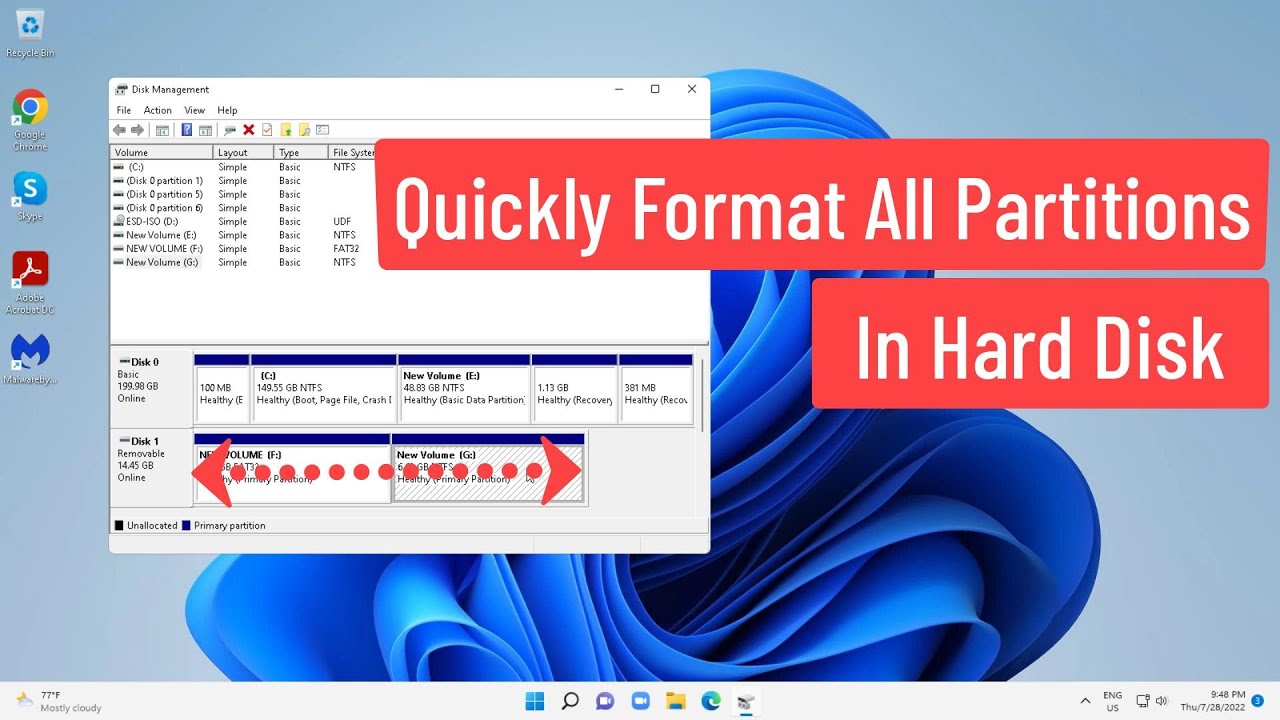Open the weather widget showing 77°F
This screenshot has height=720, width=1280.
[x=59, y=701]
